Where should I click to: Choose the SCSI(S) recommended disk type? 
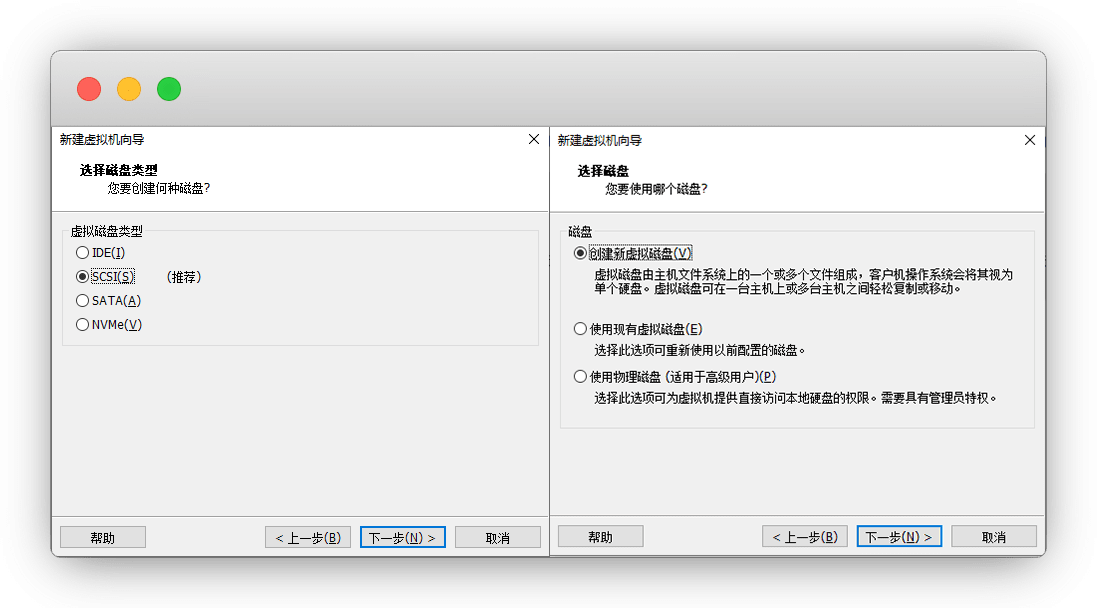(83, 277)
